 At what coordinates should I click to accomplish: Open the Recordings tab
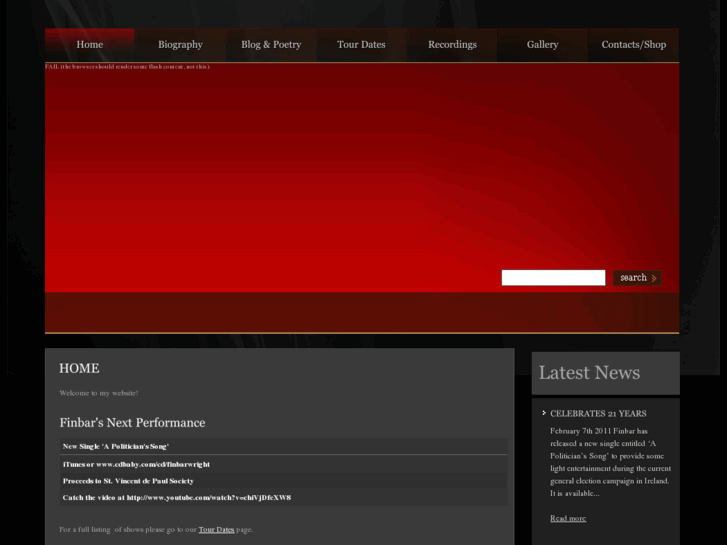[x=452, y=45]
